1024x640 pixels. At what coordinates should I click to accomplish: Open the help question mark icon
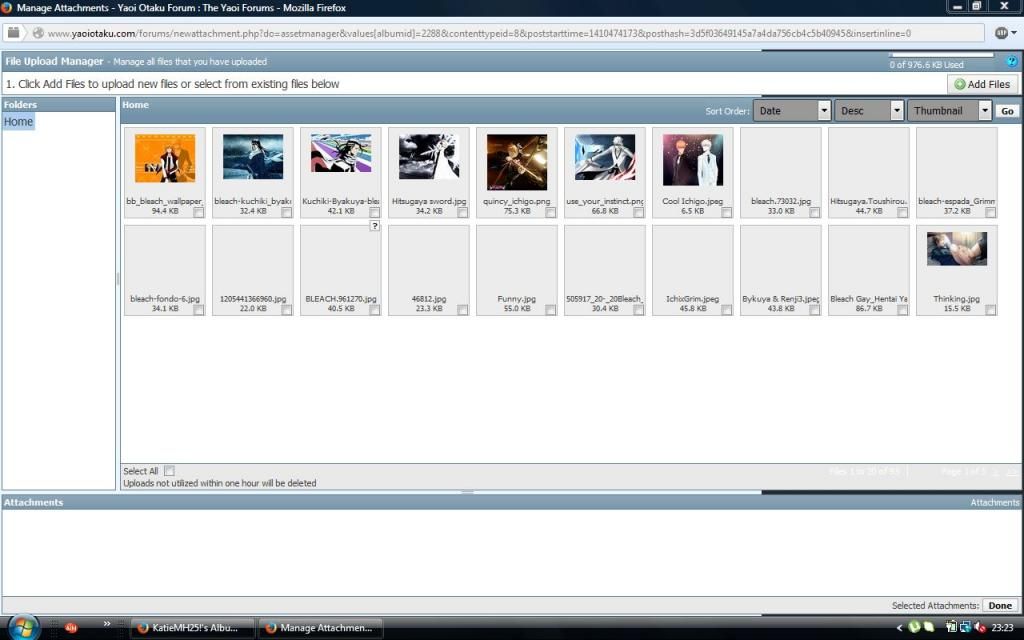pos(1012,61)
